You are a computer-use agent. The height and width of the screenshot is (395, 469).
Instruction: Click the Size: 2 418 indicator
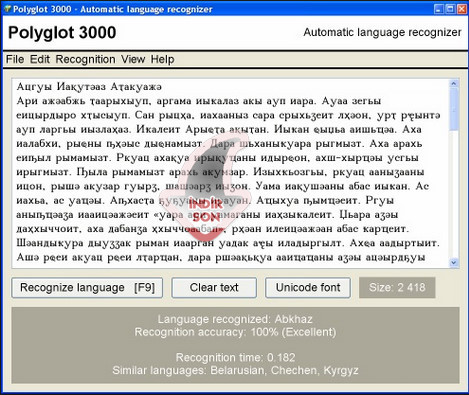point(397,288)
